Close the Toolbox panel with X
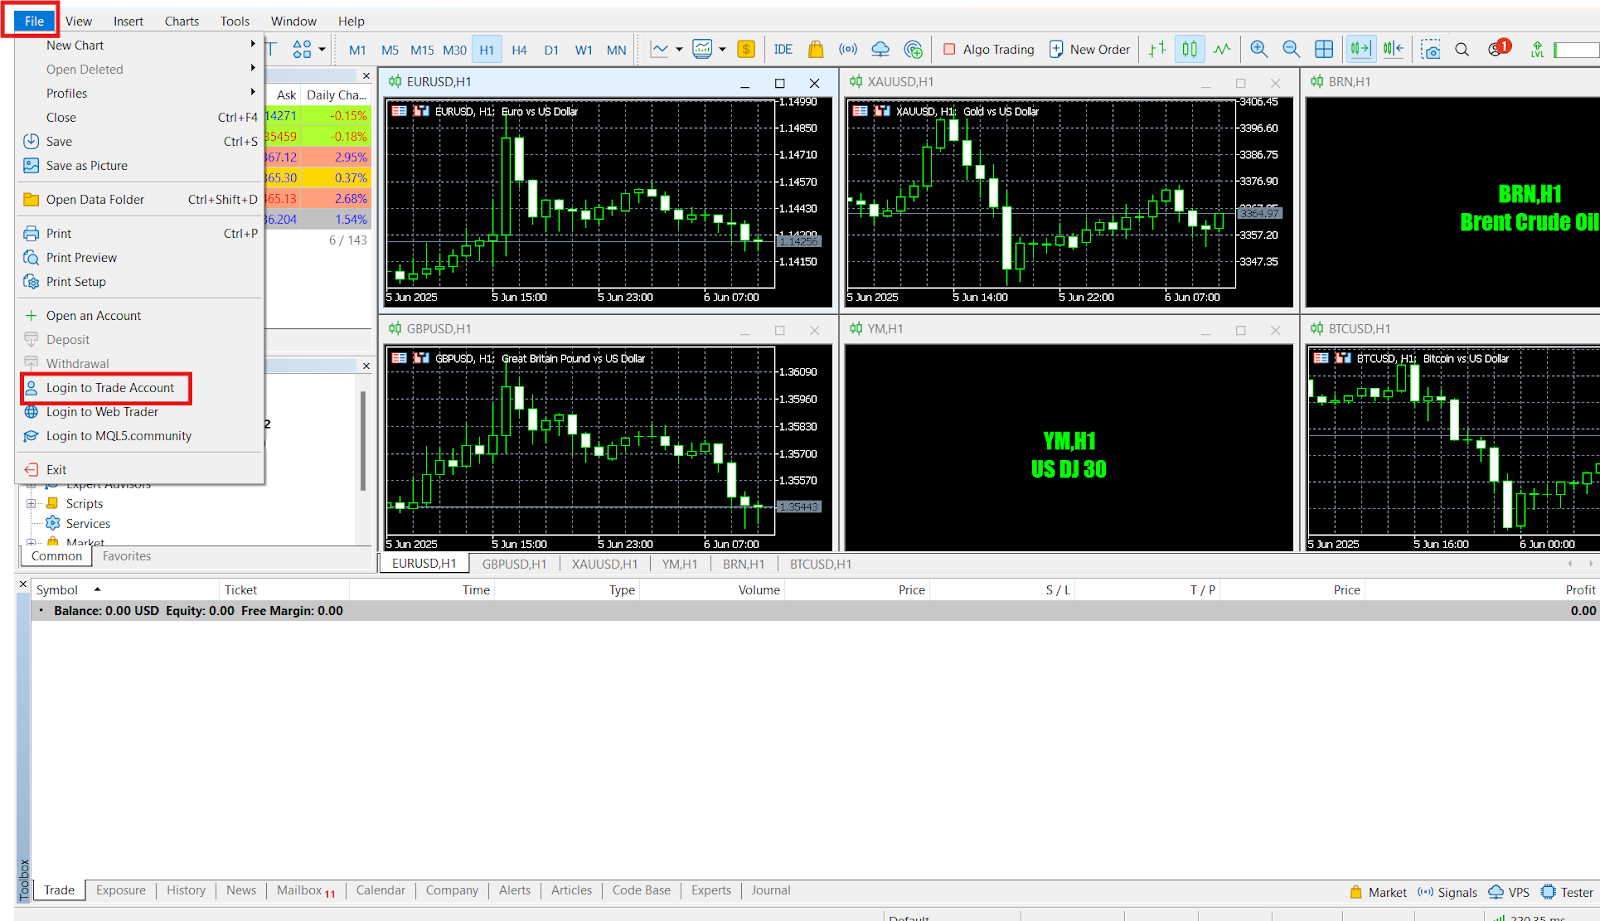Viewport: 1600px width, 921px height. tap(24, 583)
